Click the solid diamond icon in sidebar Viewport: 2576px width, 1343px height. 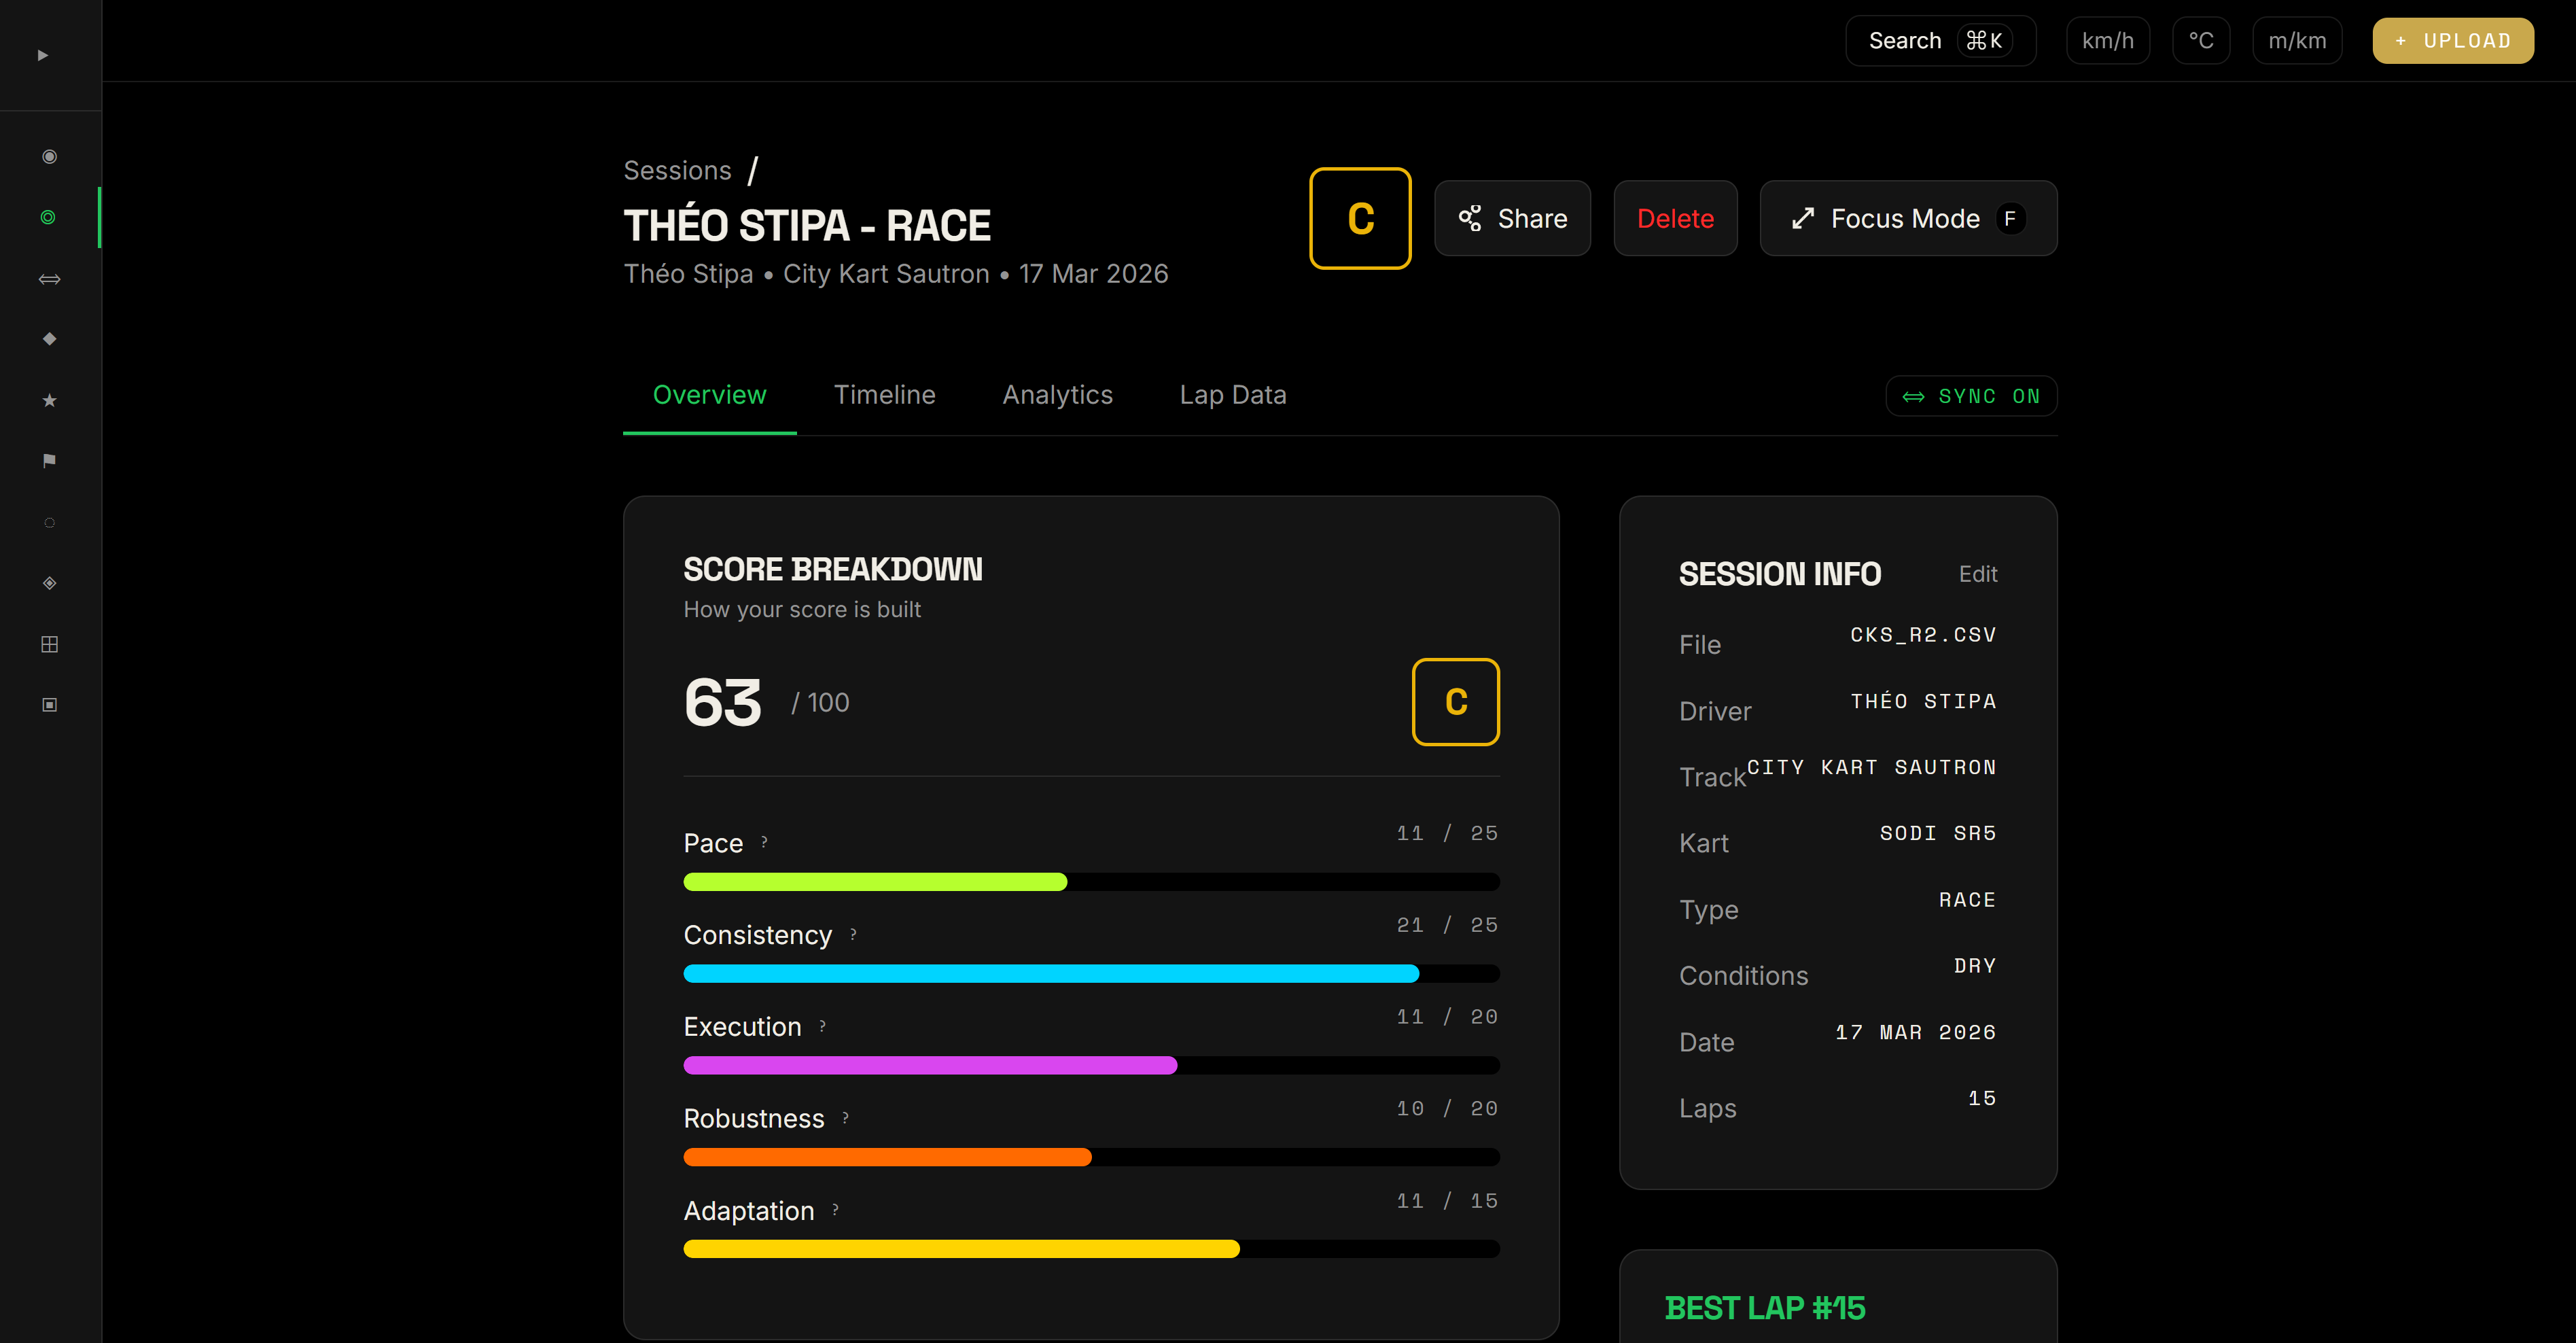49,339
